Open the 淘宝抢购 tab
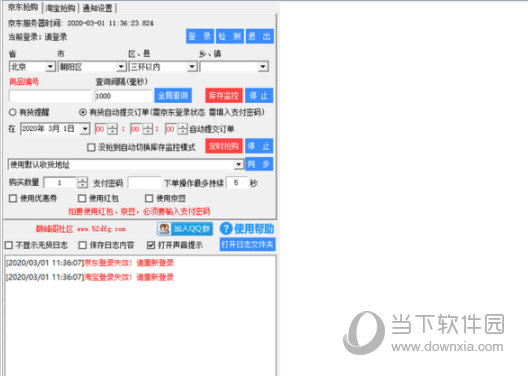 click(60, 8)
